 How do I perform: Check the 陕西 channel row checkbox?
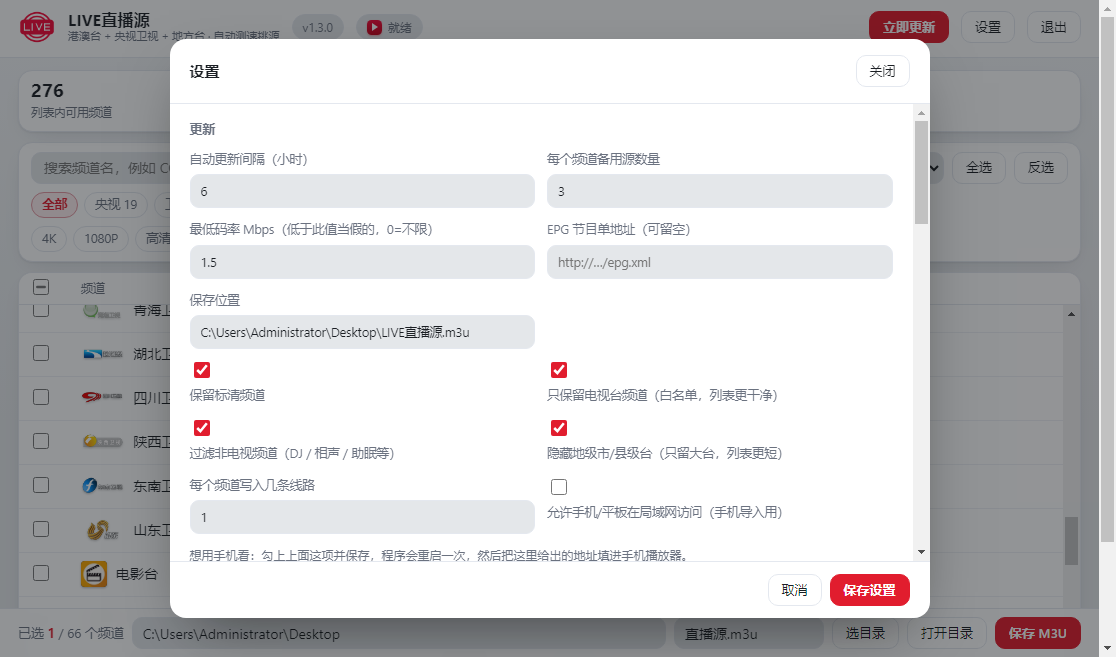click(x=41, y=441)
